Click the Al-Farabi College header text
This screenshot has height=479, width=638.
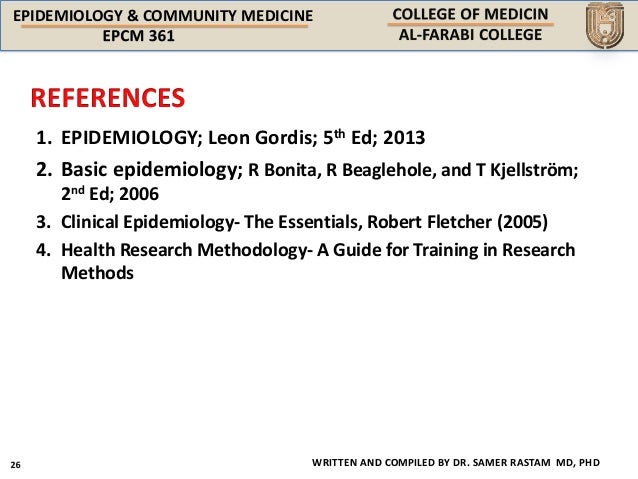(470, 35)
